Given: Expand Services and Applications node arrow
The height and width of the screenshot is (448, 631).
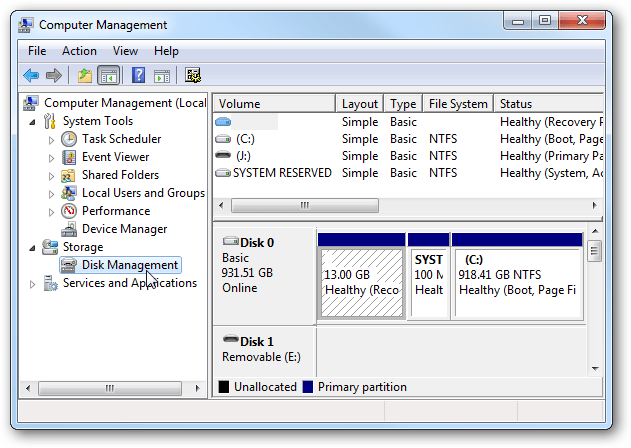Looking at the screenshot, I should coord(33,284).
